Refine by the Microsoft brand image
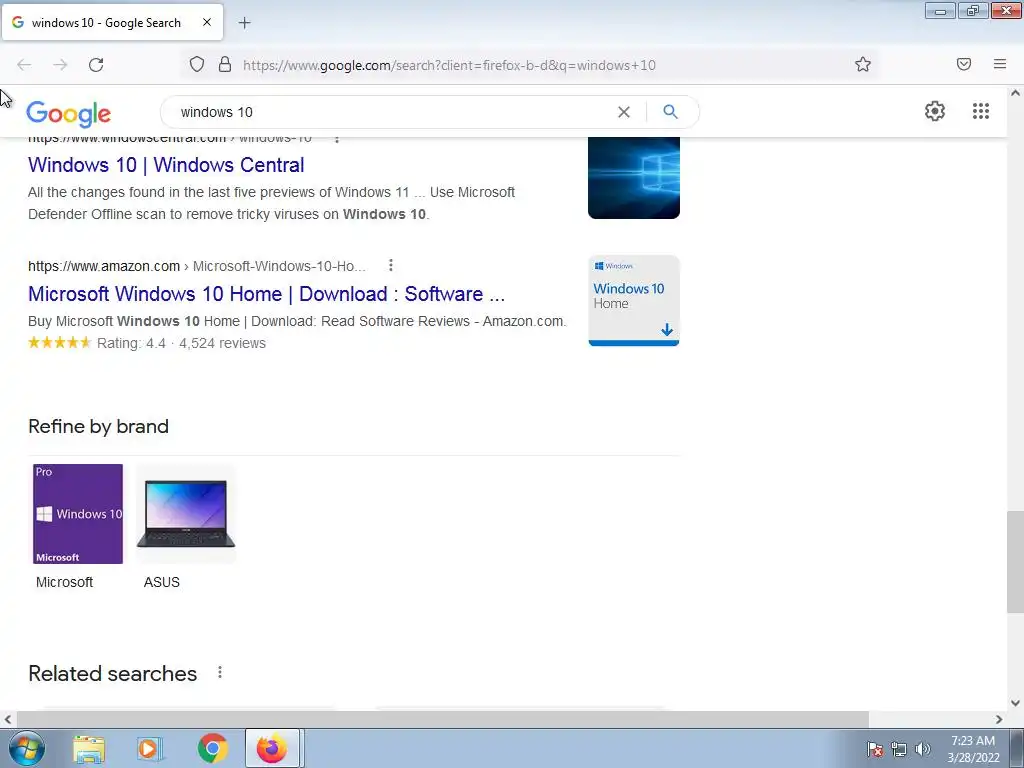This screenshot has height=768, width=1024. 78,514
